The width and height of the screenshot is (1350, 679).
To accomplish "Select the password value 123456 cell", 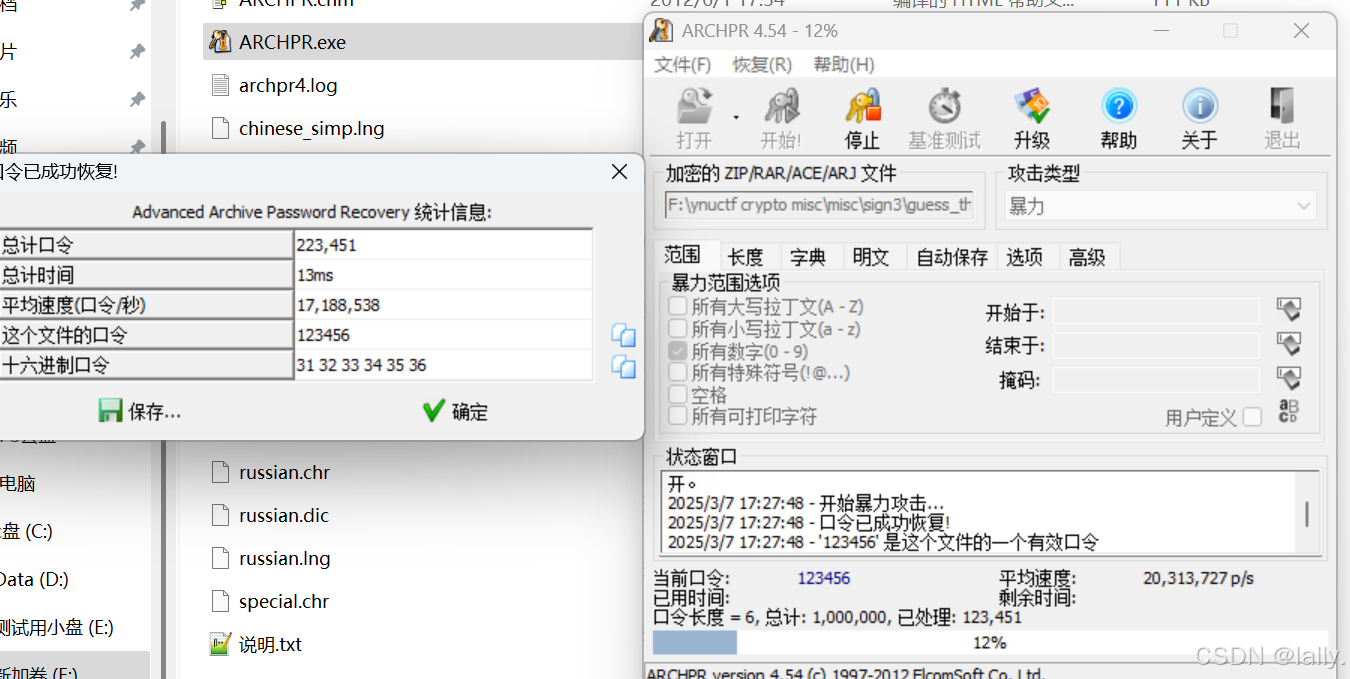I will tap(443, 335).
